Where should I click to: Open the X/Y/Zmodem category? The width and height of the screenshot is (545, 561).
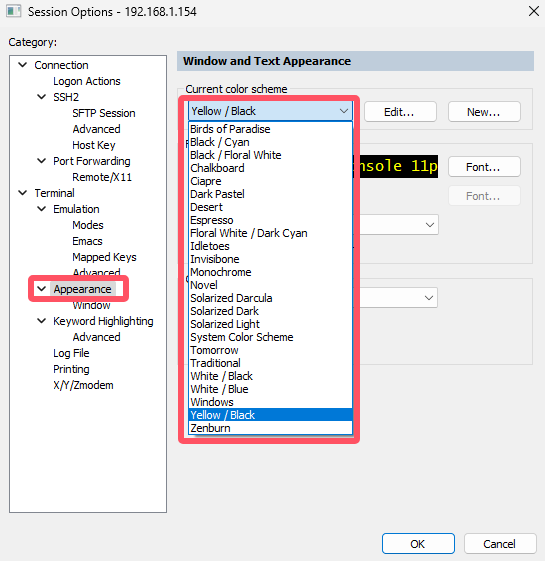point(83,385)
